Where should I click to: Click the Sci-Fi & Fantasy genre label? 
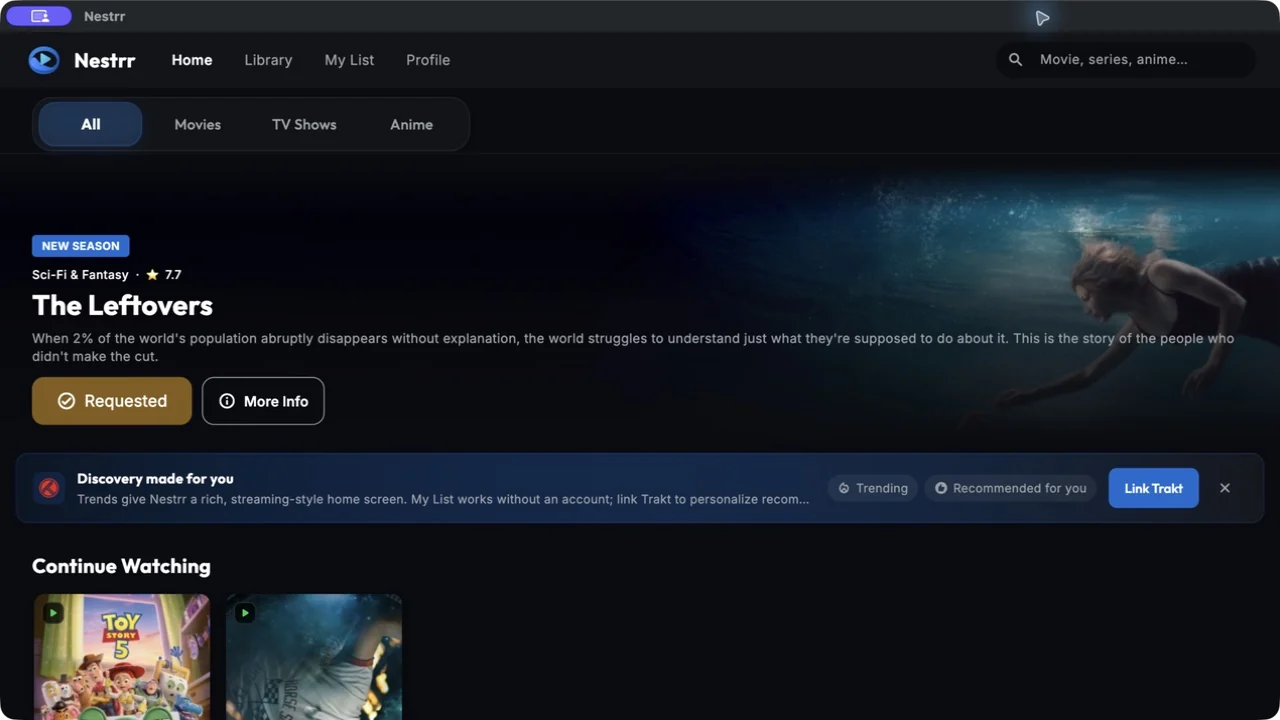click(80, 275)
